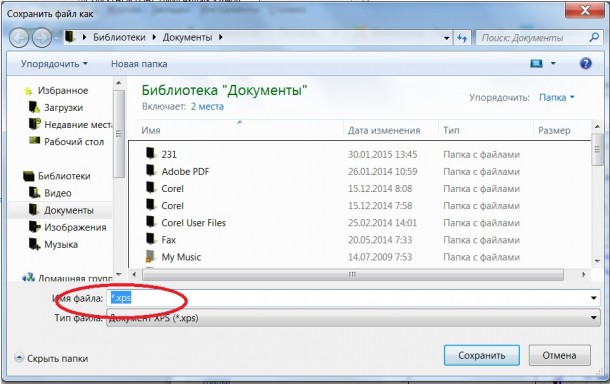Click the Сохранить button
Screen dimensions: 610x384
tap(482, 355)
